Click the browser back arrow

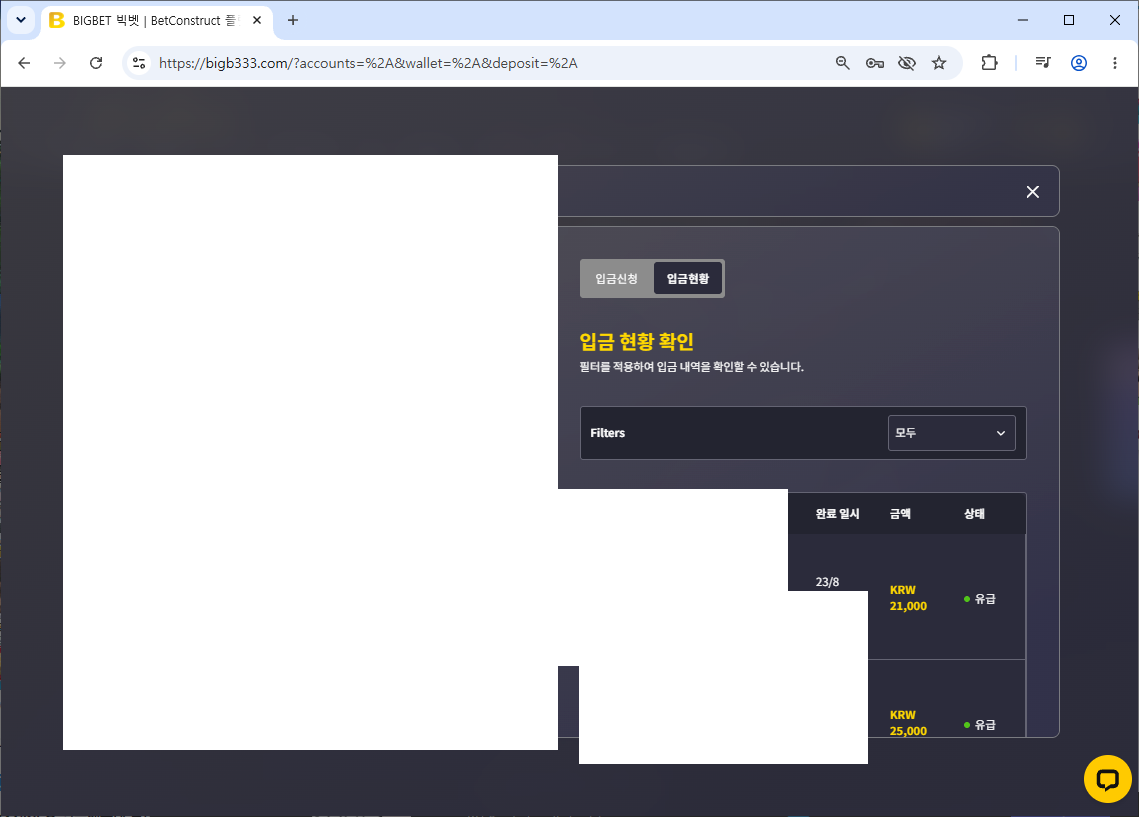(x=24, y=63)
